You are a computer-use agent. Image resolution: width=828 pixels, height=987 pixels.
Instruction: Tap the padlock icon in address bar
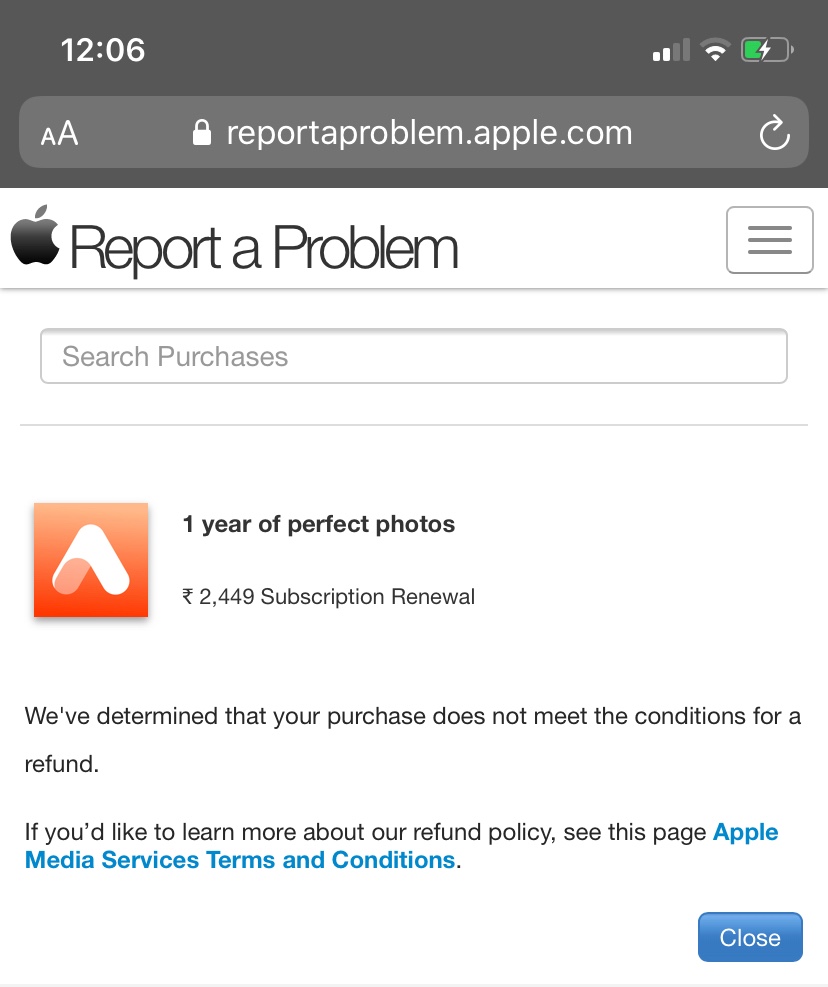click(x=202, y=133)
